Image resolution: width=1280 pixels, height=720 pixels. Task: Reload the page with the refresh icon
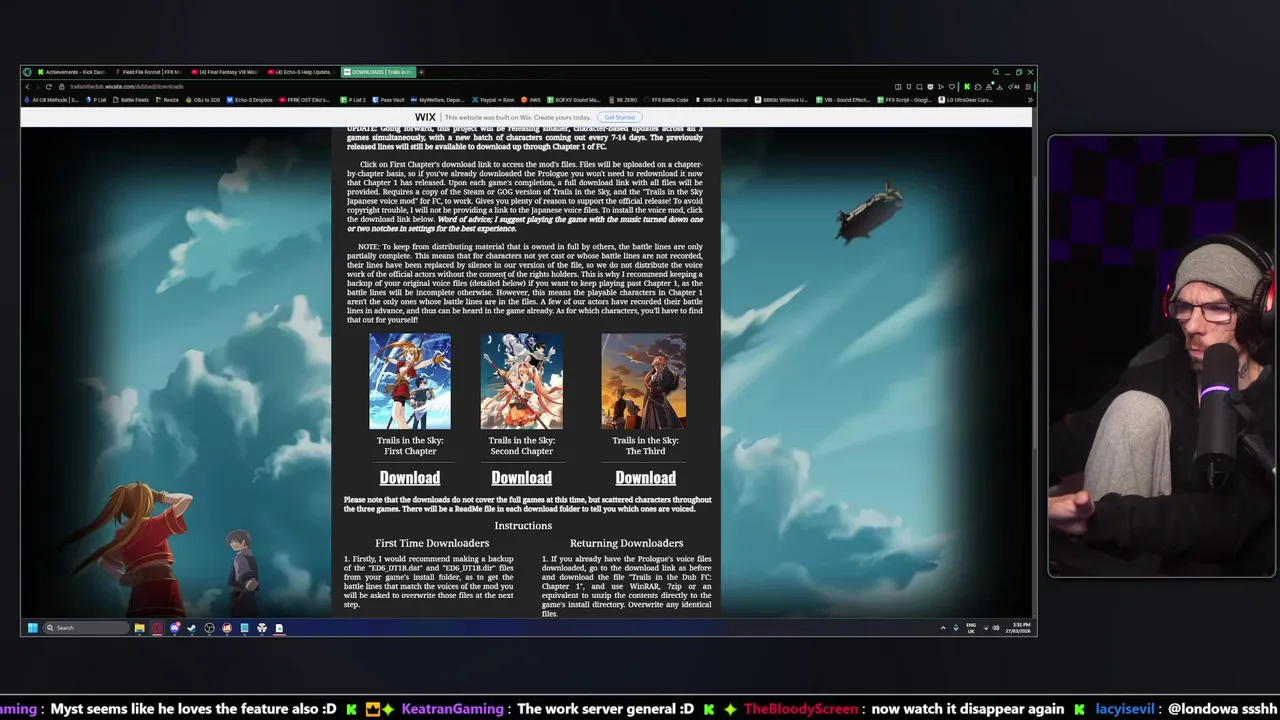[48, 86]
